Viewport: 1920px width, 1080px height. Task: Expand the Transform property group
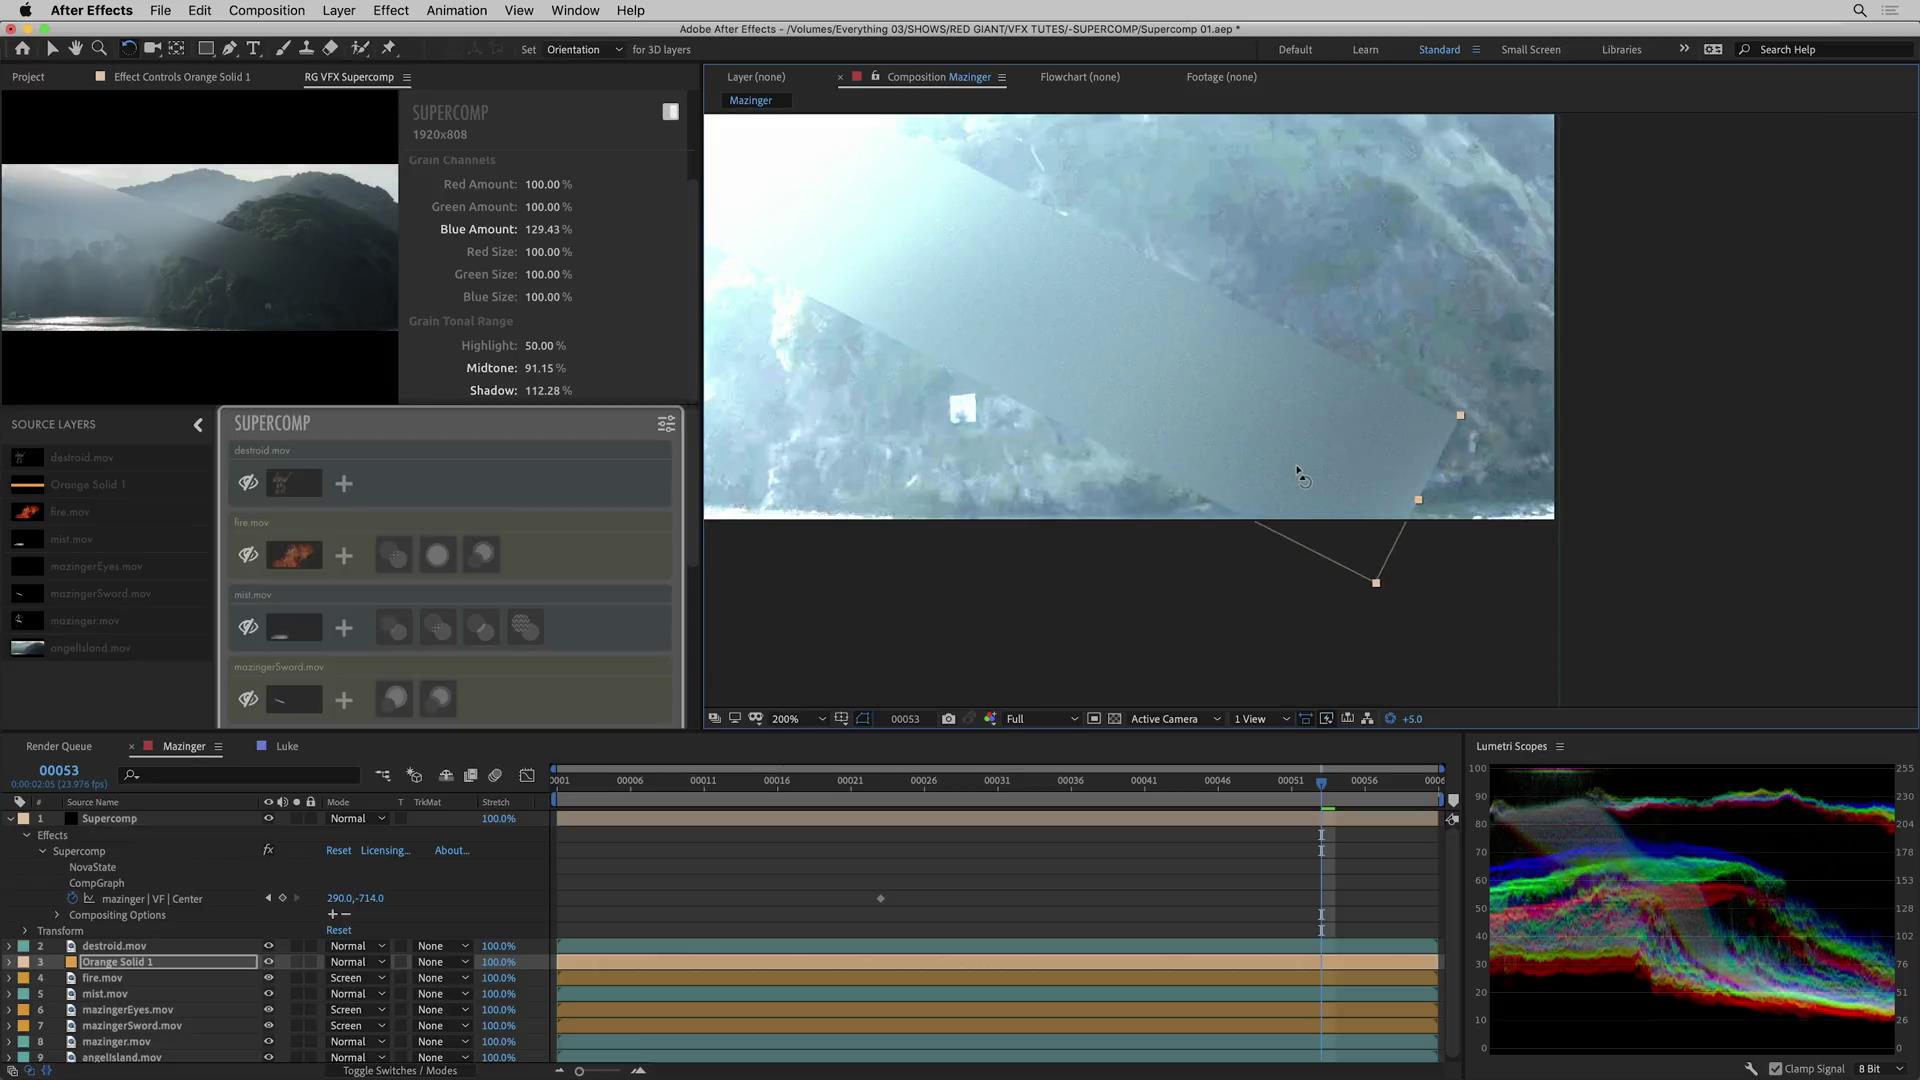(x=25, y=931)
